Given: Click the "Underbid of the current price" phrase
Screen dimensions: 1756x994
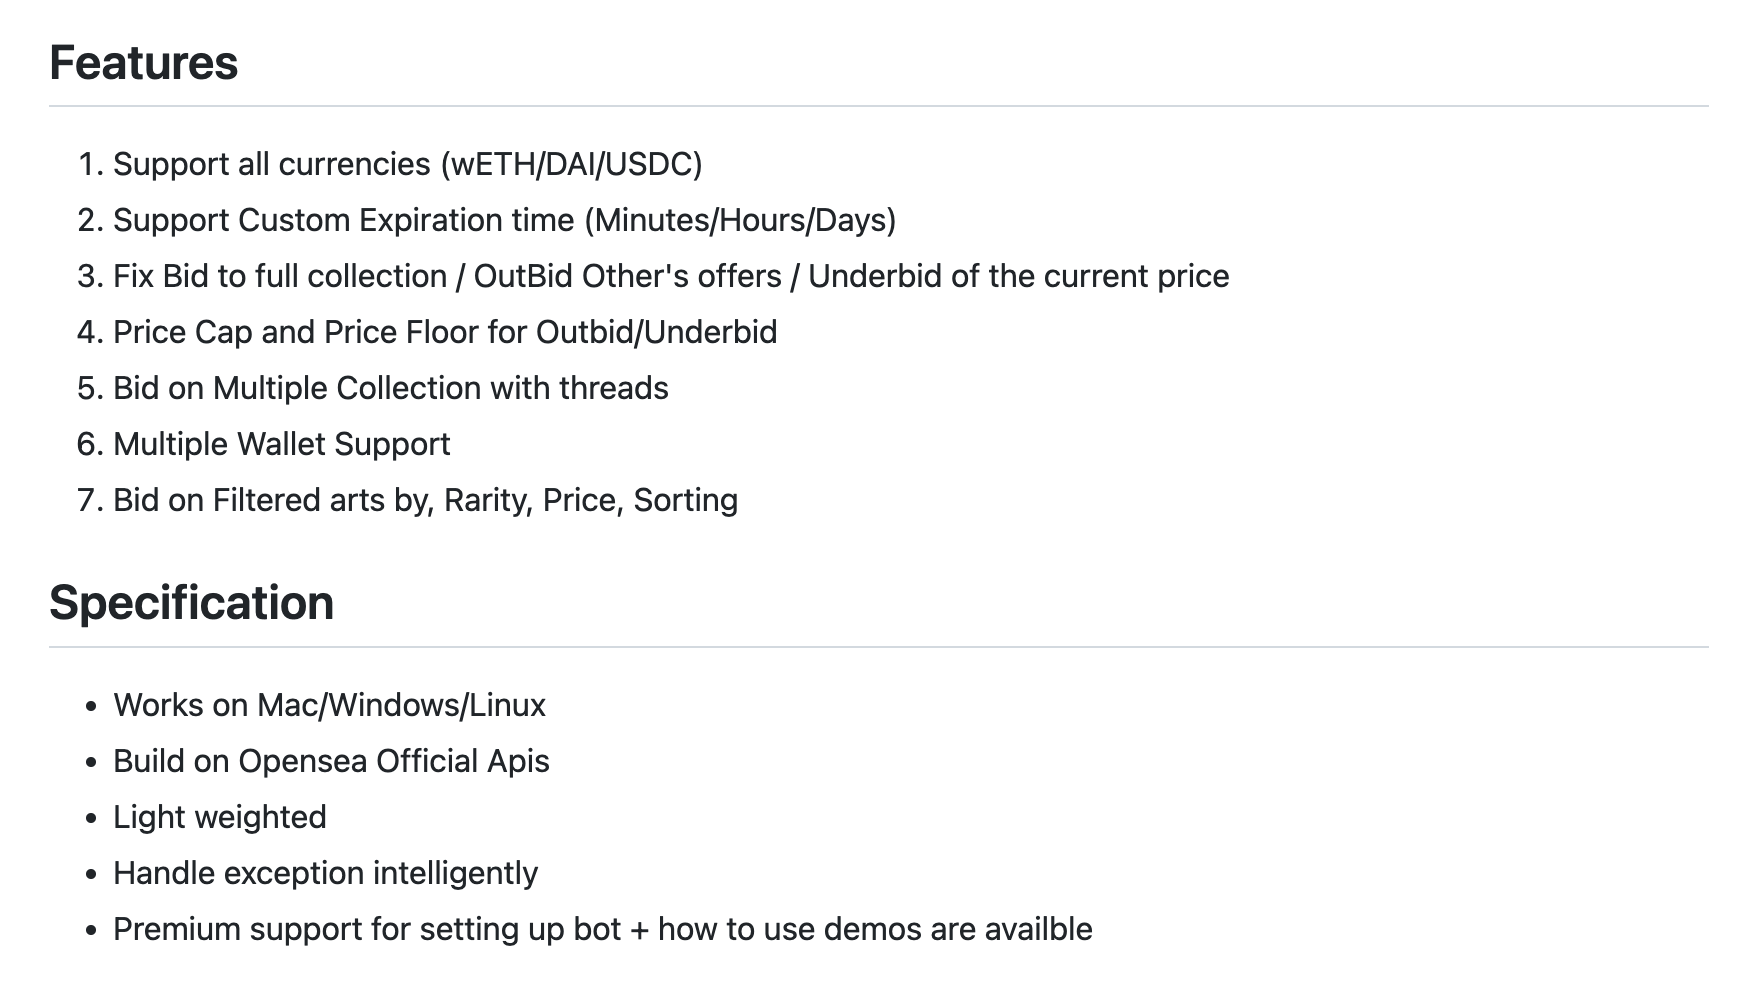Looking at the screenshot, I should [x=1018, y=276].
